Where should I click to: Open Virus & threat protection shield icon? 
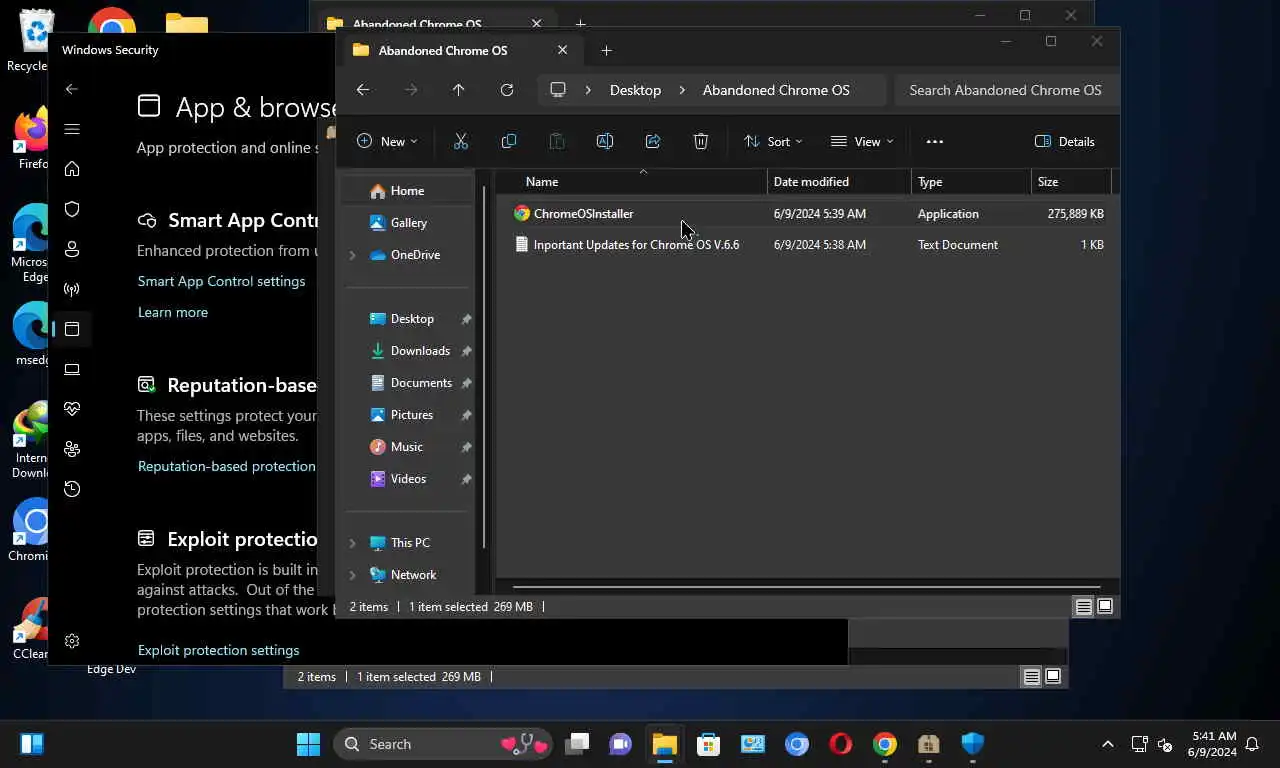(72, 209)
